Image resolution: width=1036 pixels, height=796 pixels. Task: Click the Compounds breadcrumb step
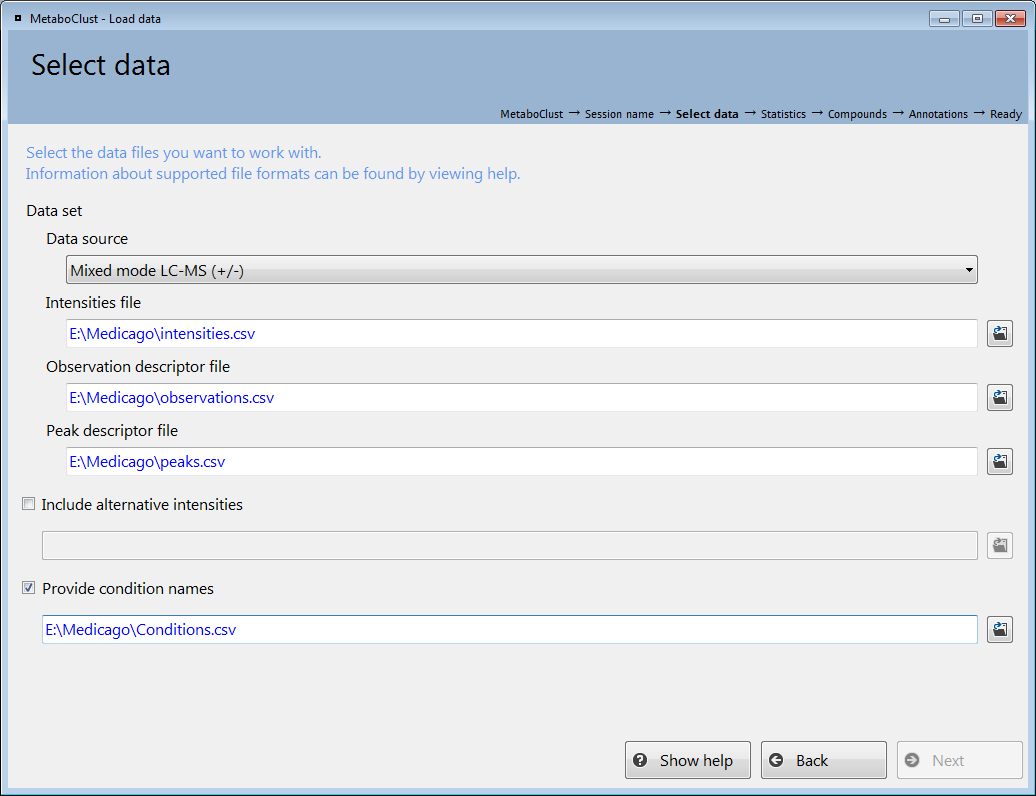pos(857,114)
